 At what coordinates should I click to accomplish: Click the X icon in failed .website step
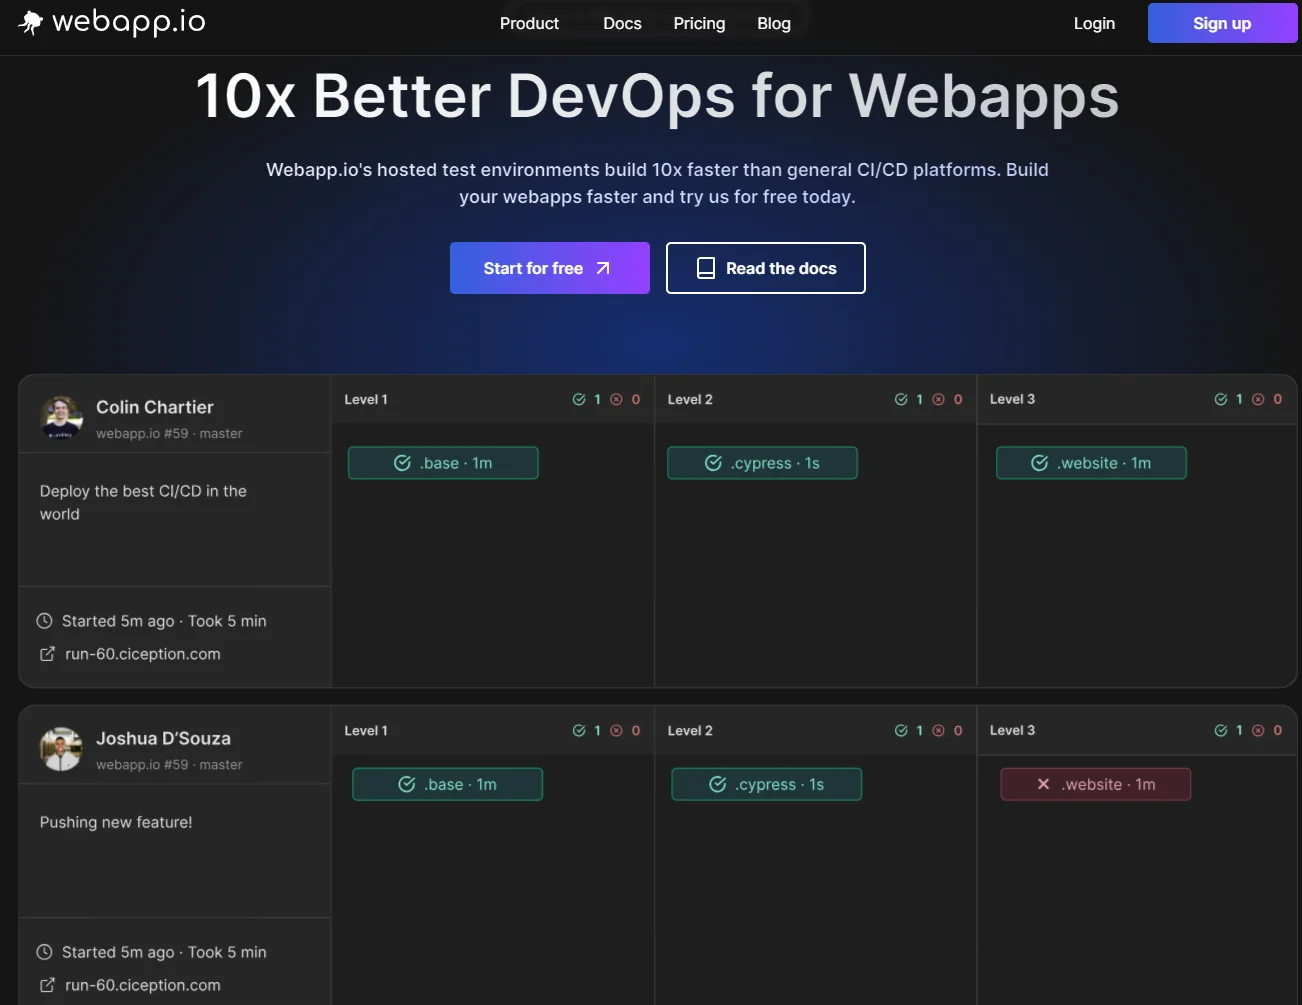[x=1043, y=784]
